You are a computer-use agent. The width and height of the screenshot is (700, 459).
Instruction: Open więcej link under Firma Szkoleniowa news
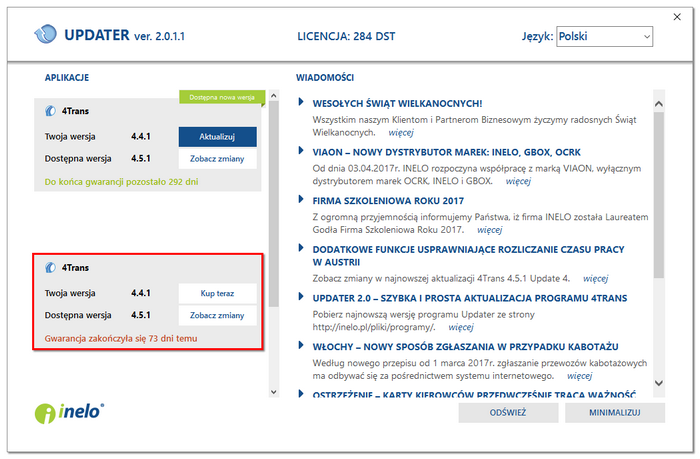pos(490,230)
